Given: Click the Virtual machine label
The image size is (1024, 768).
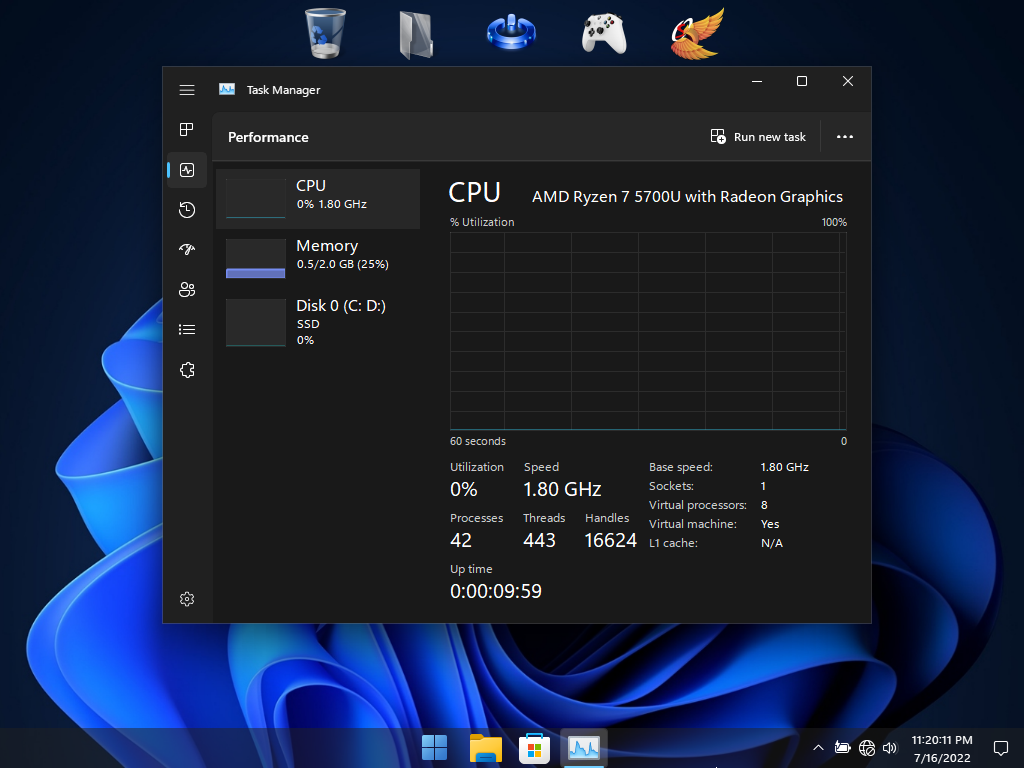Looking at the screenshot, I should pyautogui.click(x=692, y=524).
